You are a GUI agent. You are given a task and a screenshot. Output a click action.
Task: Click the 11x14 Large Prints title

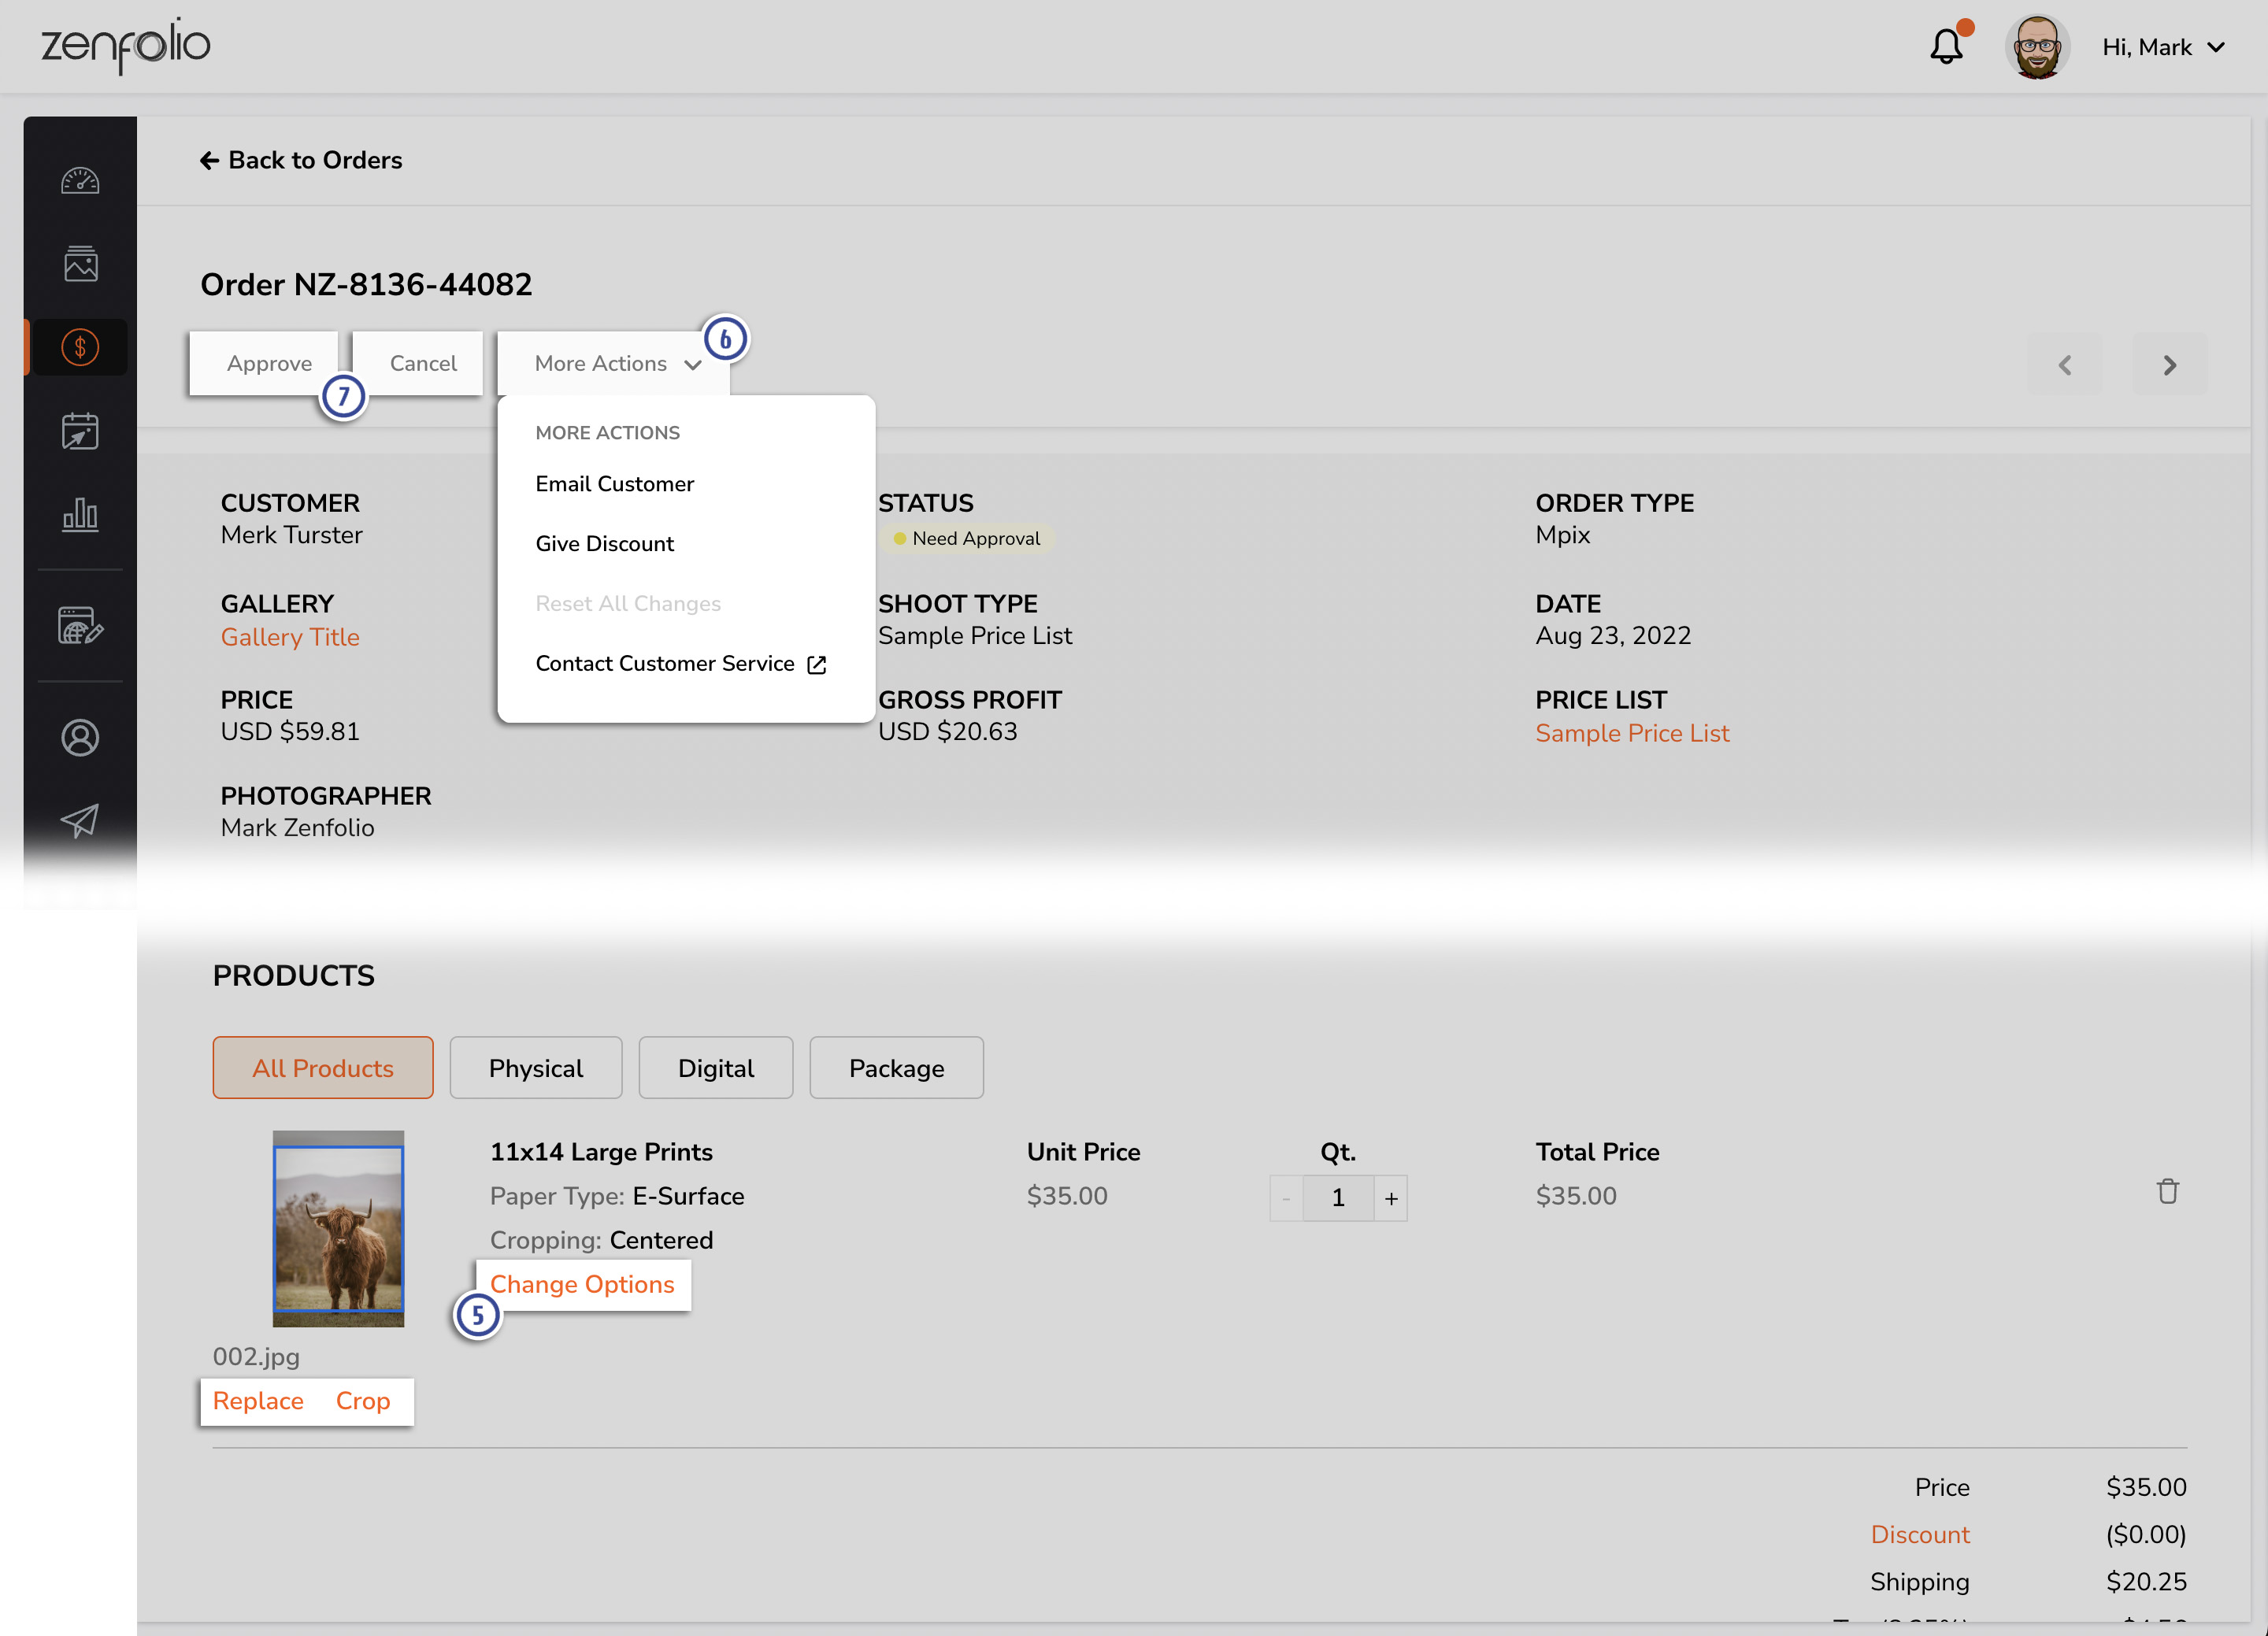601,1152
